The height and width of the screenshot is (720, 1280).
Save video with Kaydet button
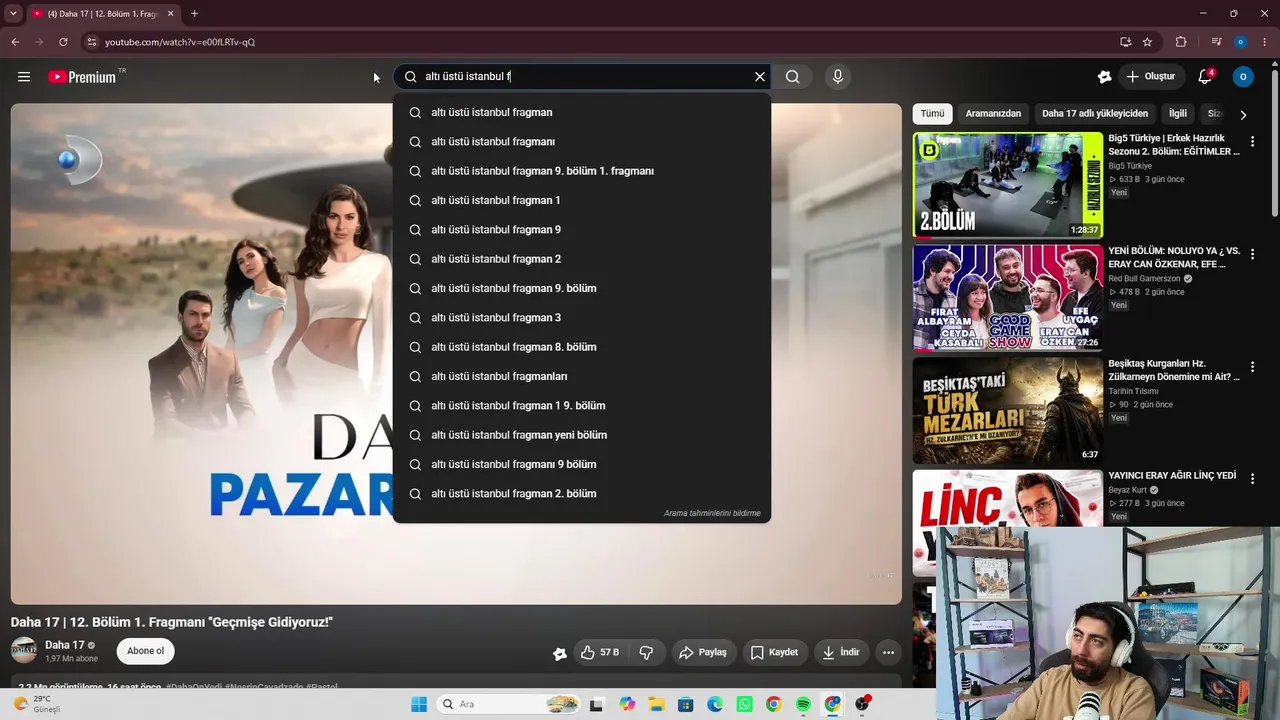tap(774, 653)
